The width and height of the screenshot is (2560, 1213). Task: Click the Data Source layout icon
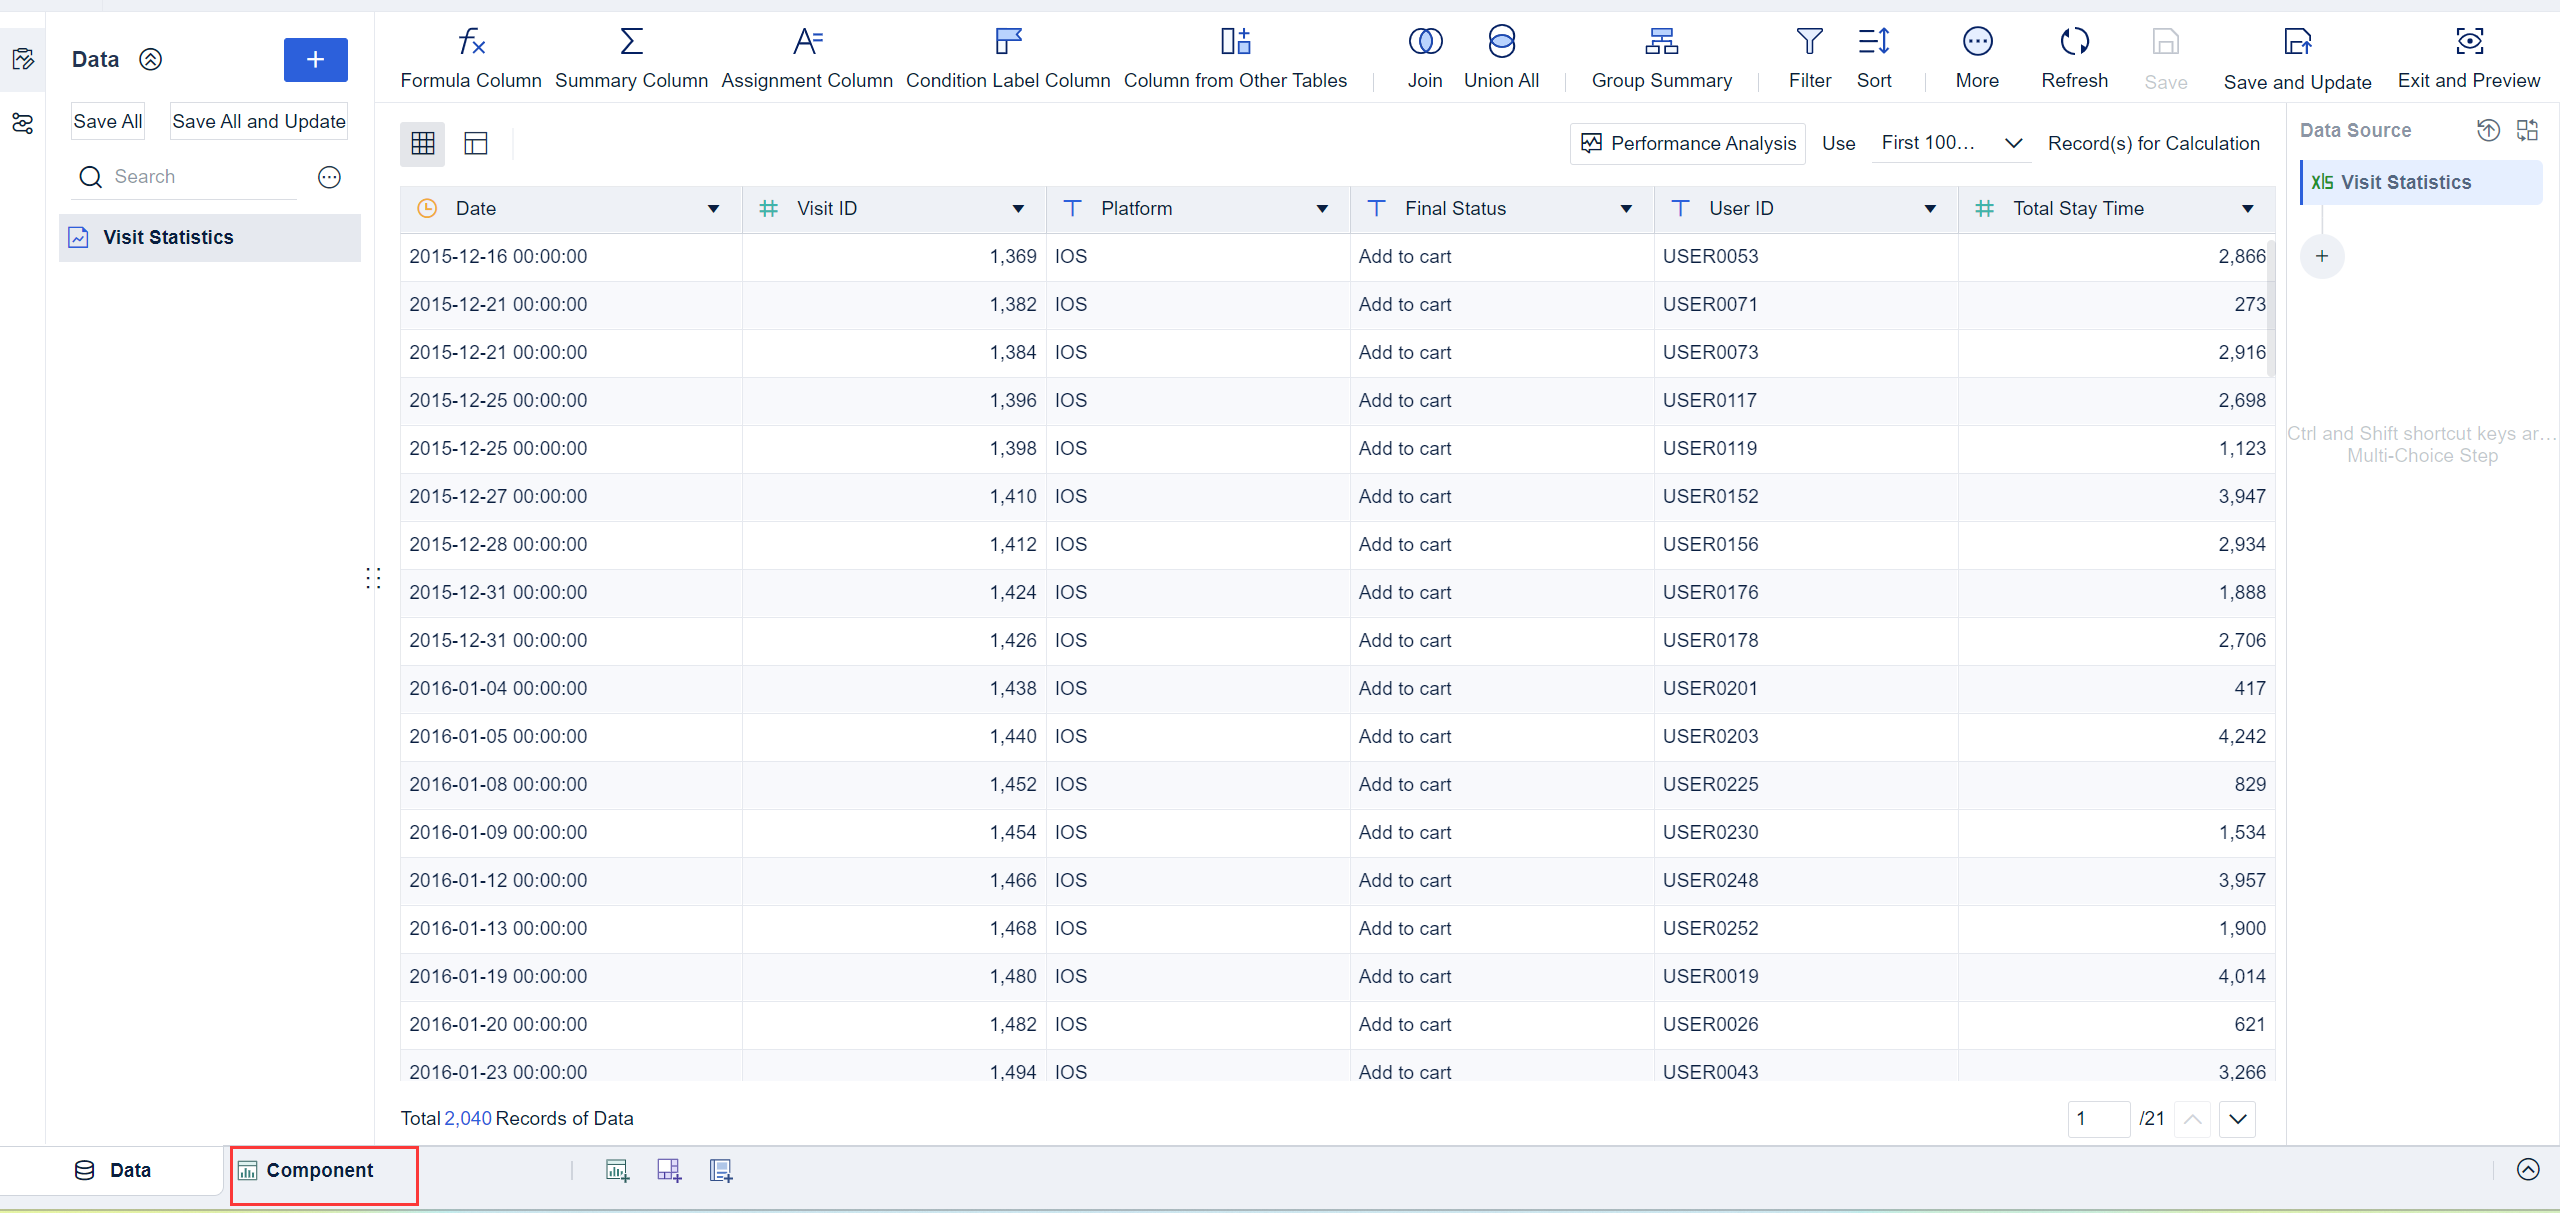[x=2528, y=130]
